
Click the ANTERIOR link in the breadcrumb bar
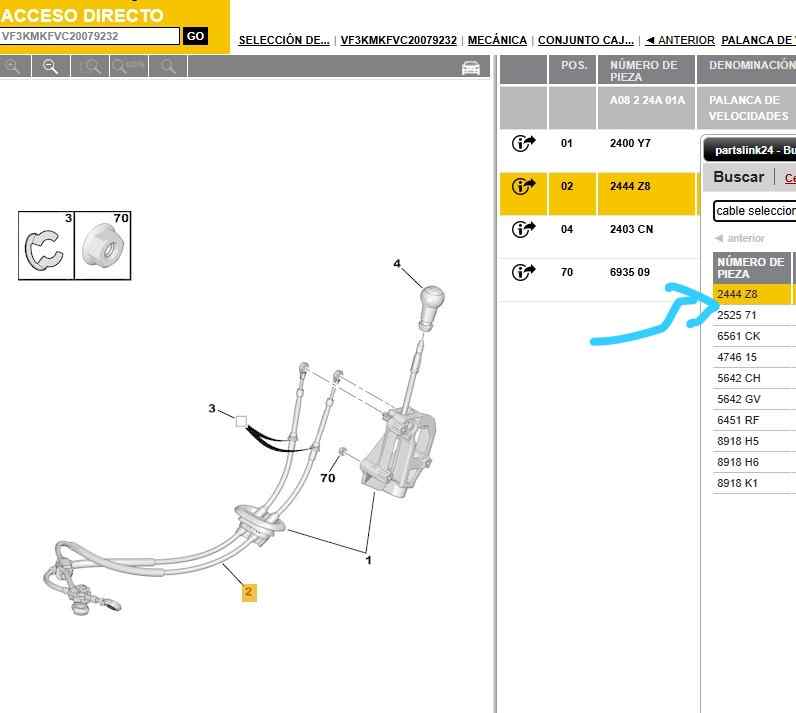click(680, 41)
